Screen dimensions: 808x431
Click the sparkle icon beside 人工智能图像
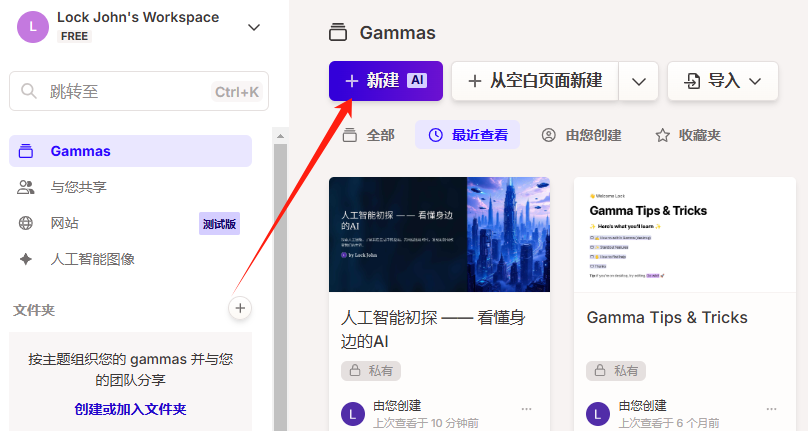click(26, 259)
